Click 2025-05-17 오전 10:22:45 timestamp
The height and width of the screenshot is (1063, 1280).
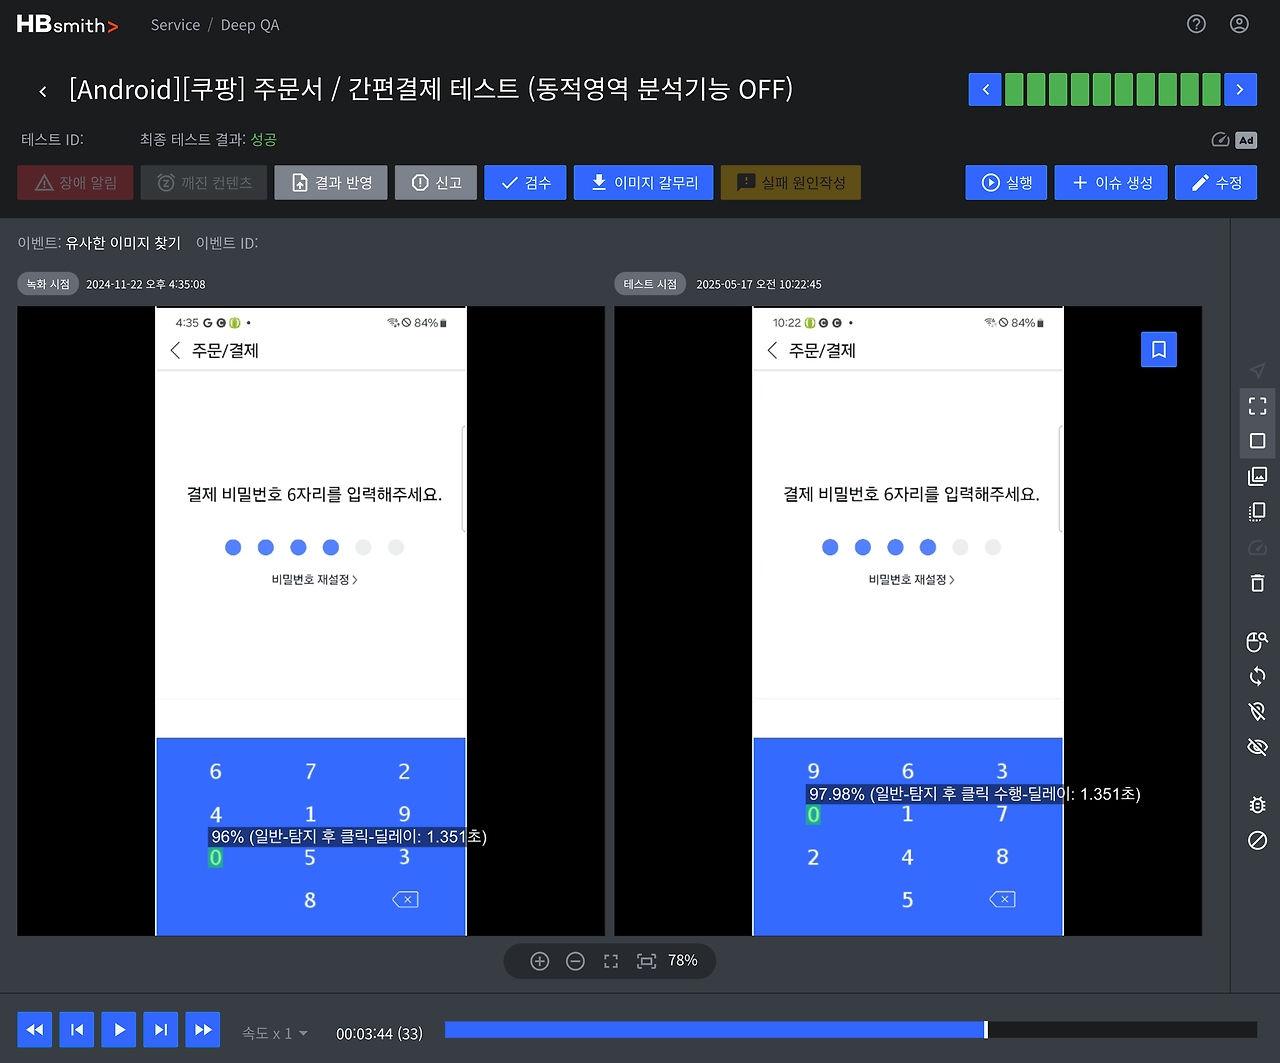759,285
